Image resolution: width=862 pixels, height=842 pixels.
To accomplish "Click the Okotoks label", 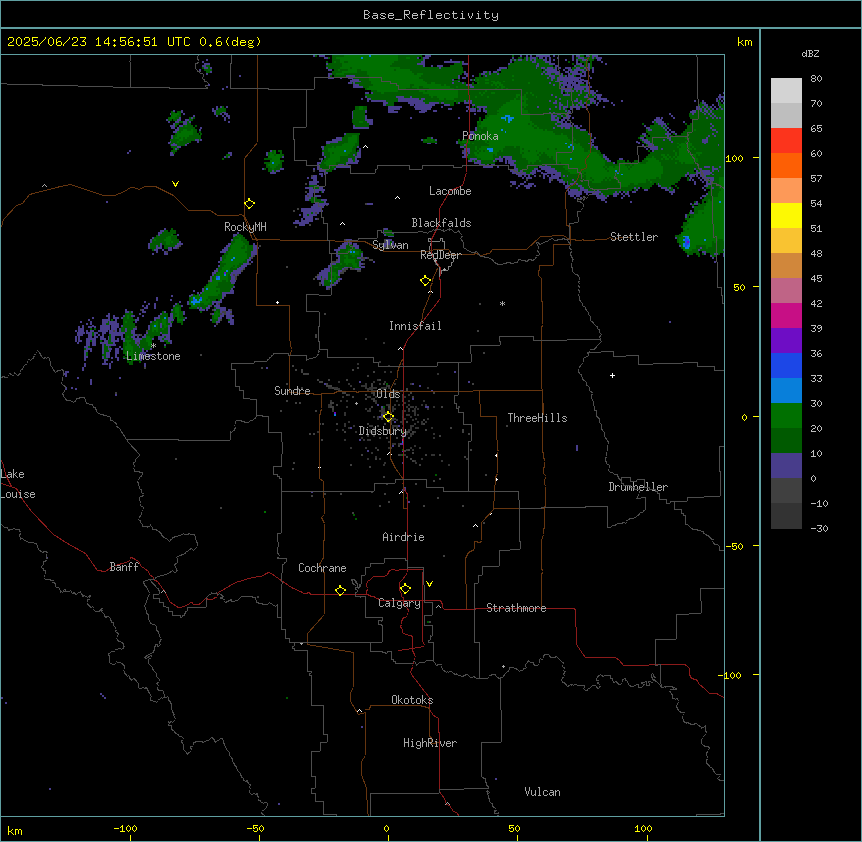I will (x=412, y=700).
